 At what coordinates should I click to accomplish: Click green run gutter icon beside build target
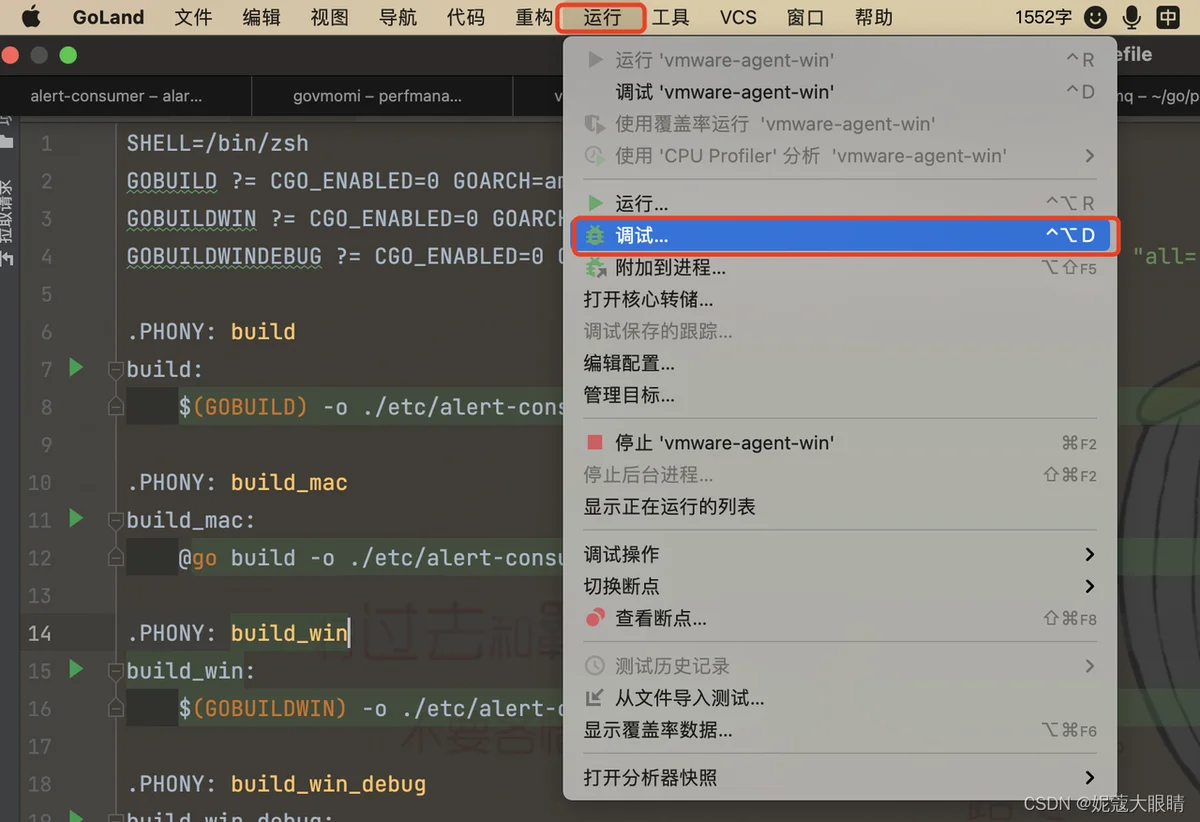coord(76,368)
